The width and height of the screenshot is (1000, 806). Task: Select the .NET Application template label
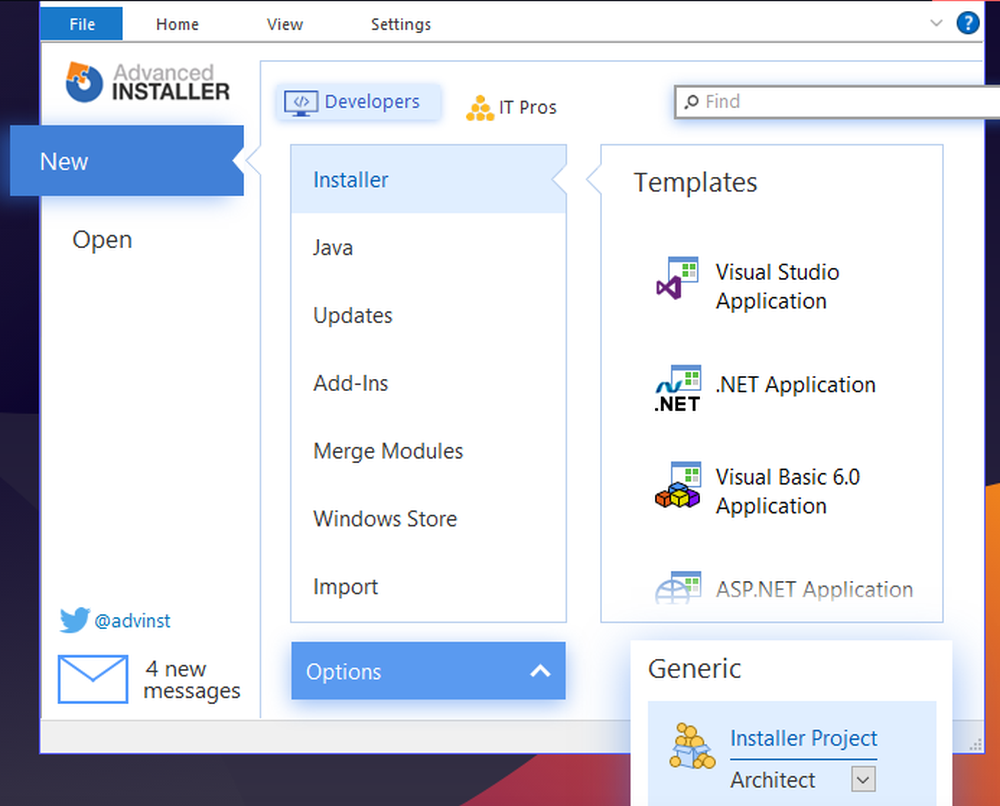click(x=795, y=385)
